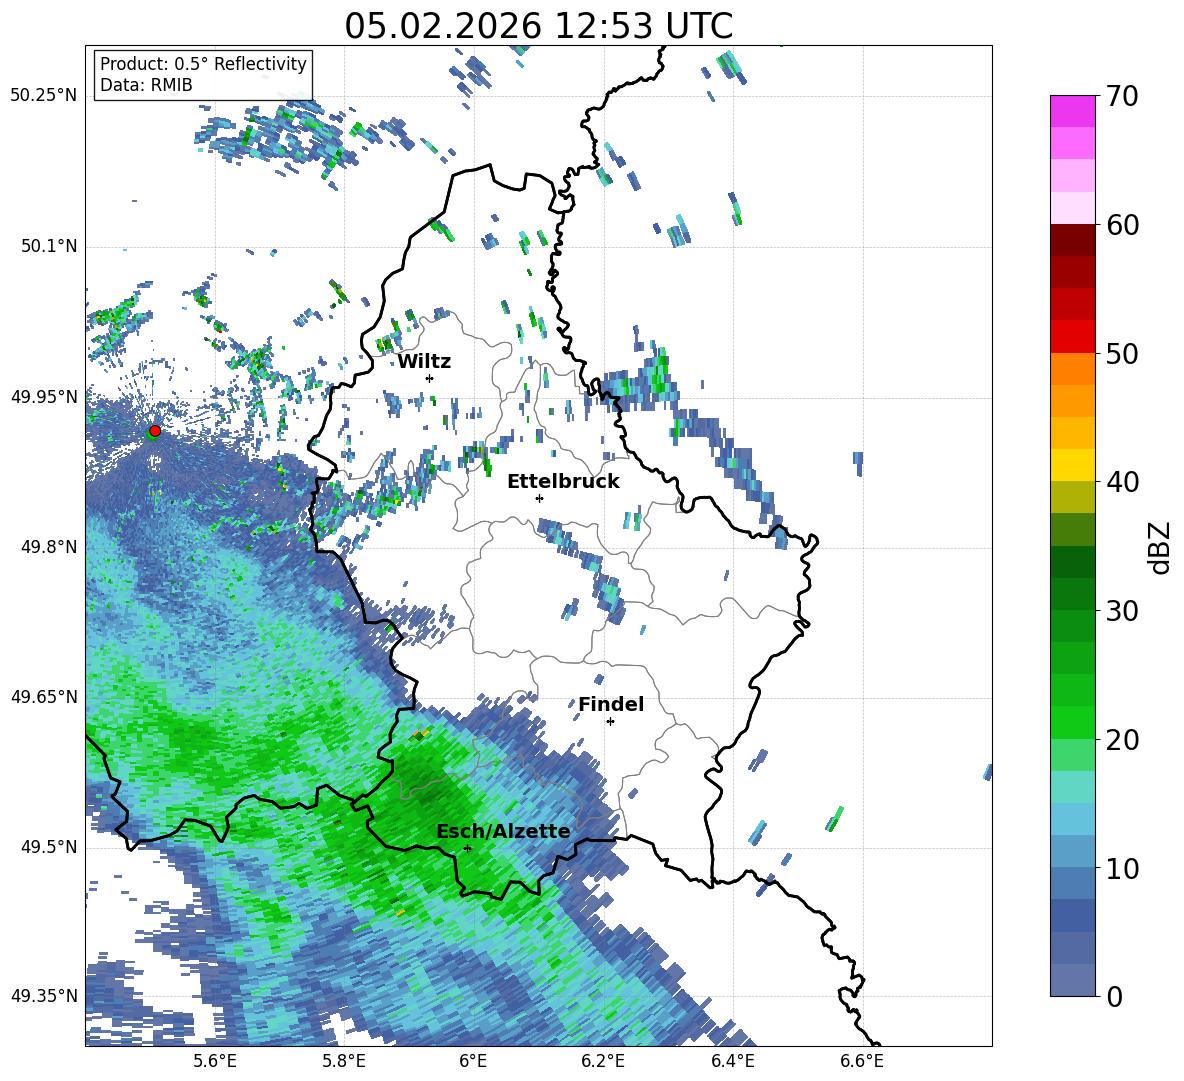The height and width of the screenshot is (1081, 1184).
Task: Pick the bright red swatch at 50 dBZ
Action: click(x=1072, y=337)
